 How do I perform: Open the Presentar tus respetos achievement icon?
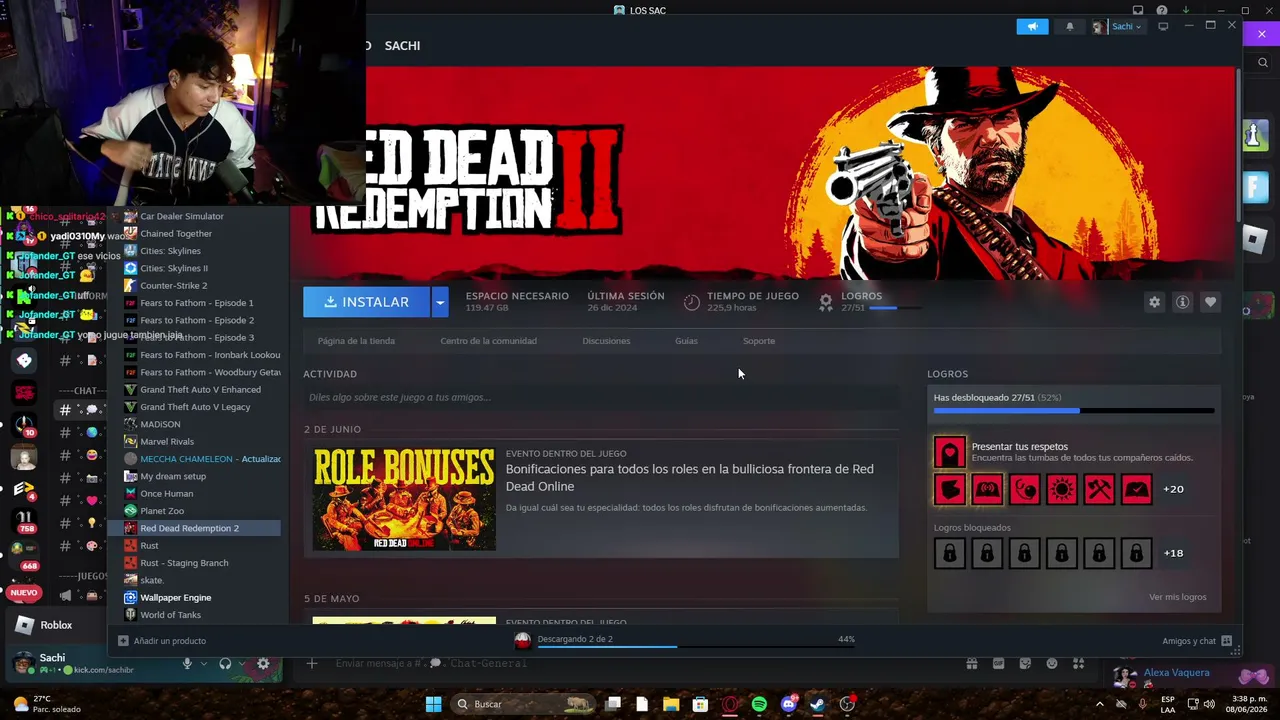(949, 452)
